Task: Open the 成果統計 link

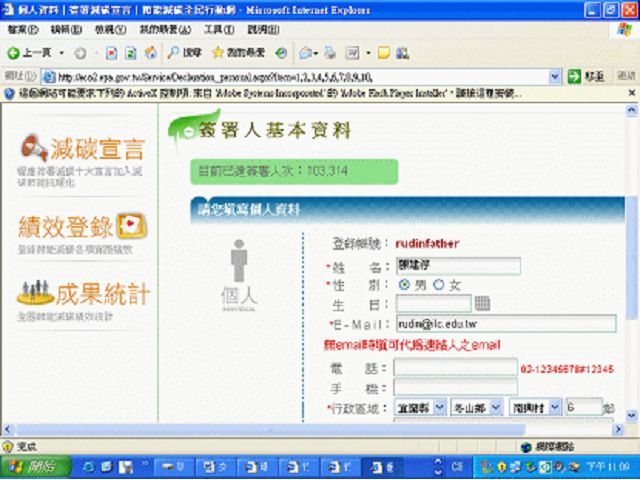Action: pos(84,293)
